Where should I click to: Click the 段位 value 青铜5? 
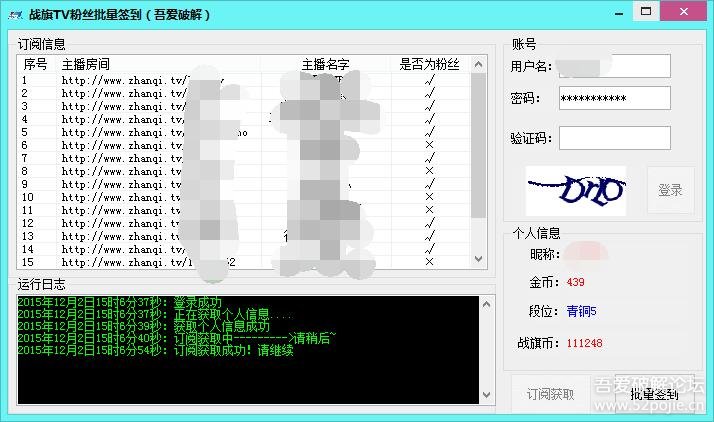[581, 311]
